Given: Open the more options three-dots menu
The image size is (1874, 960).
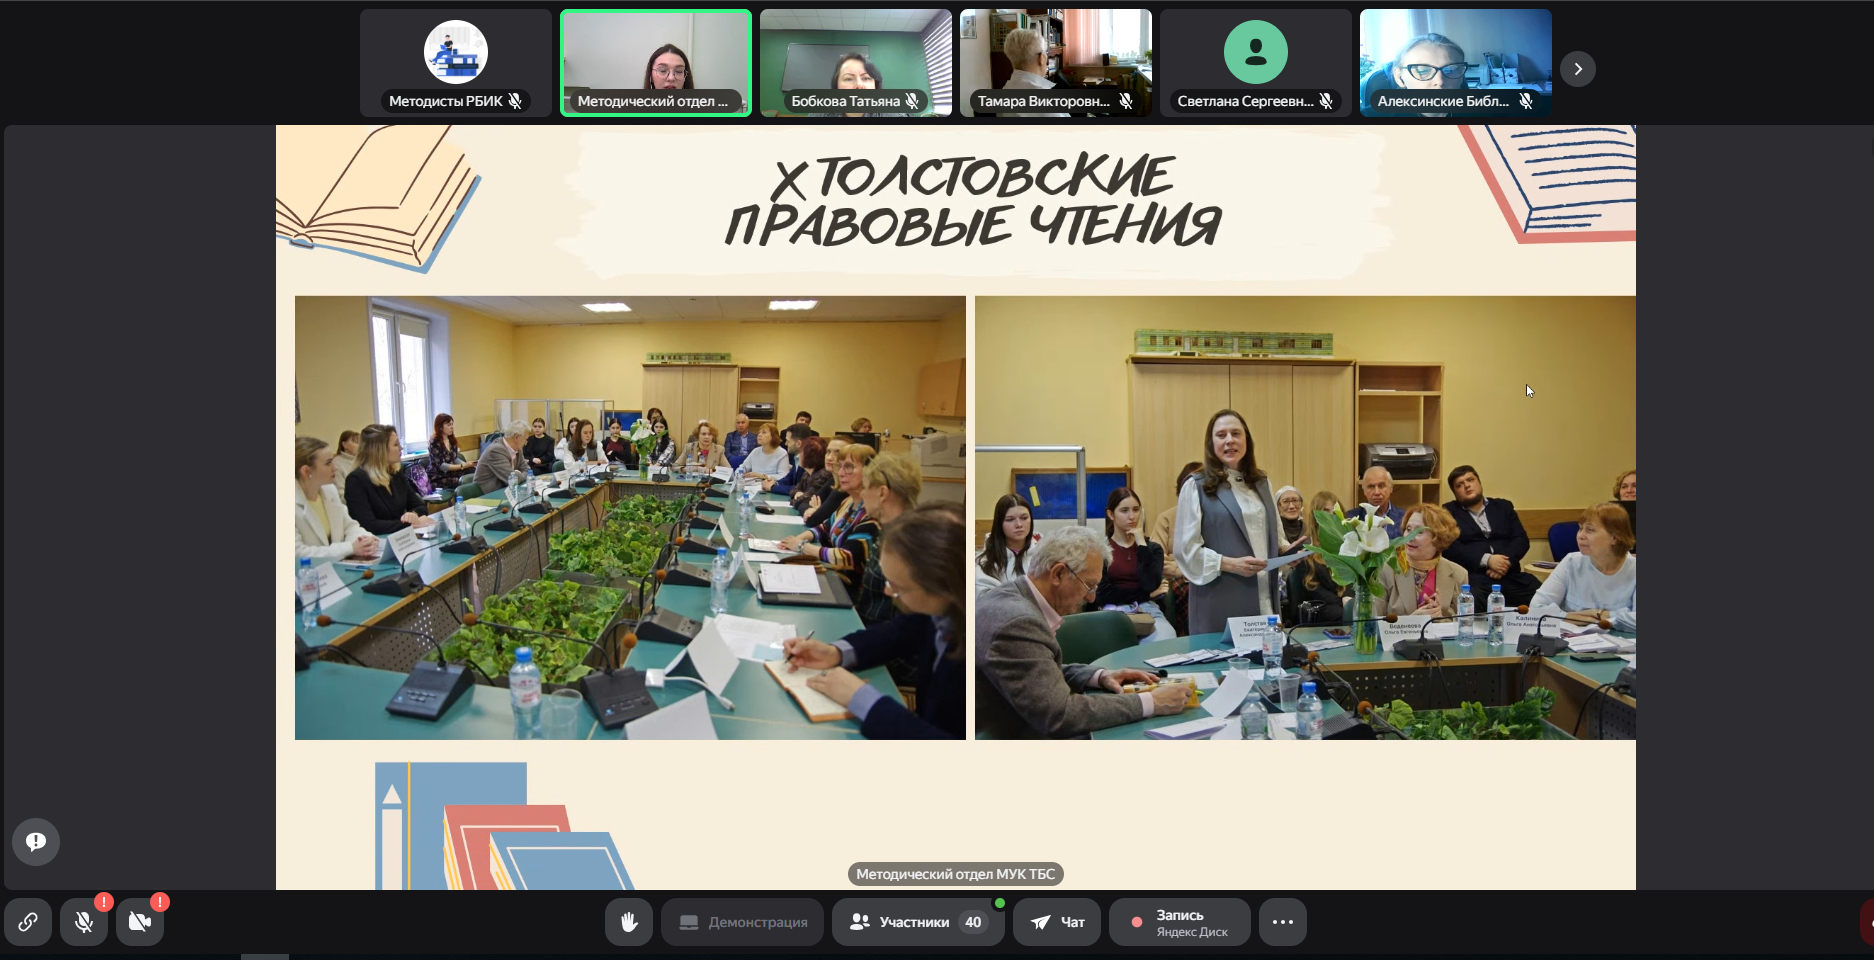Looking at the screenshot, I should [x=1283, y=922].
